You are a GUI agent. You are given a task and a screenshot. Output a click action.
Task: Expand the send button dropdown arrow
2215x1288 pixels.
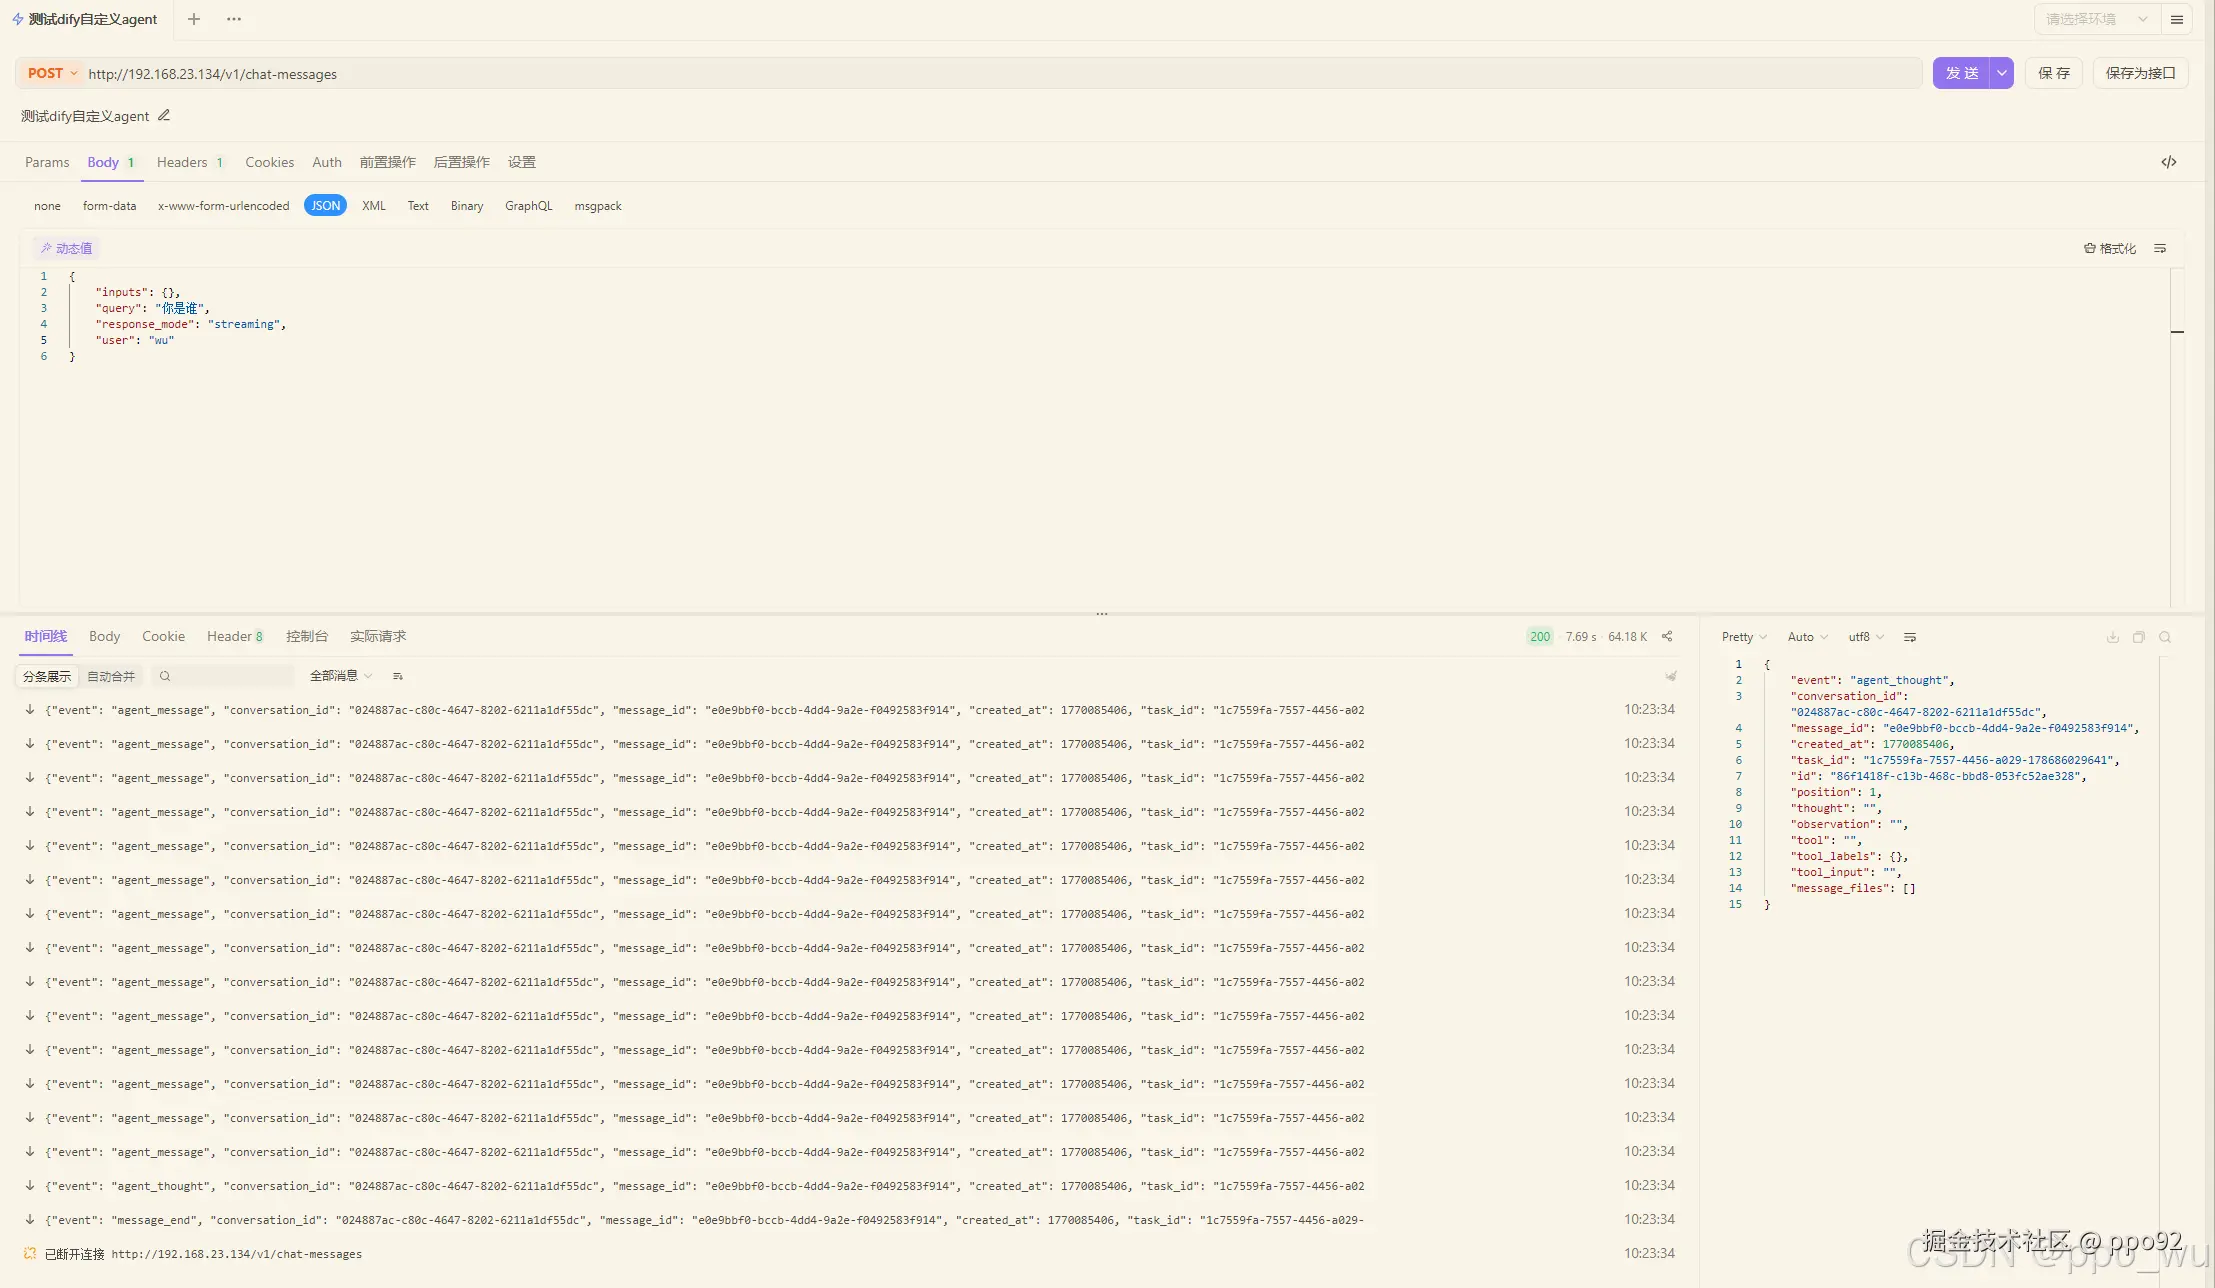point(2001,73)
